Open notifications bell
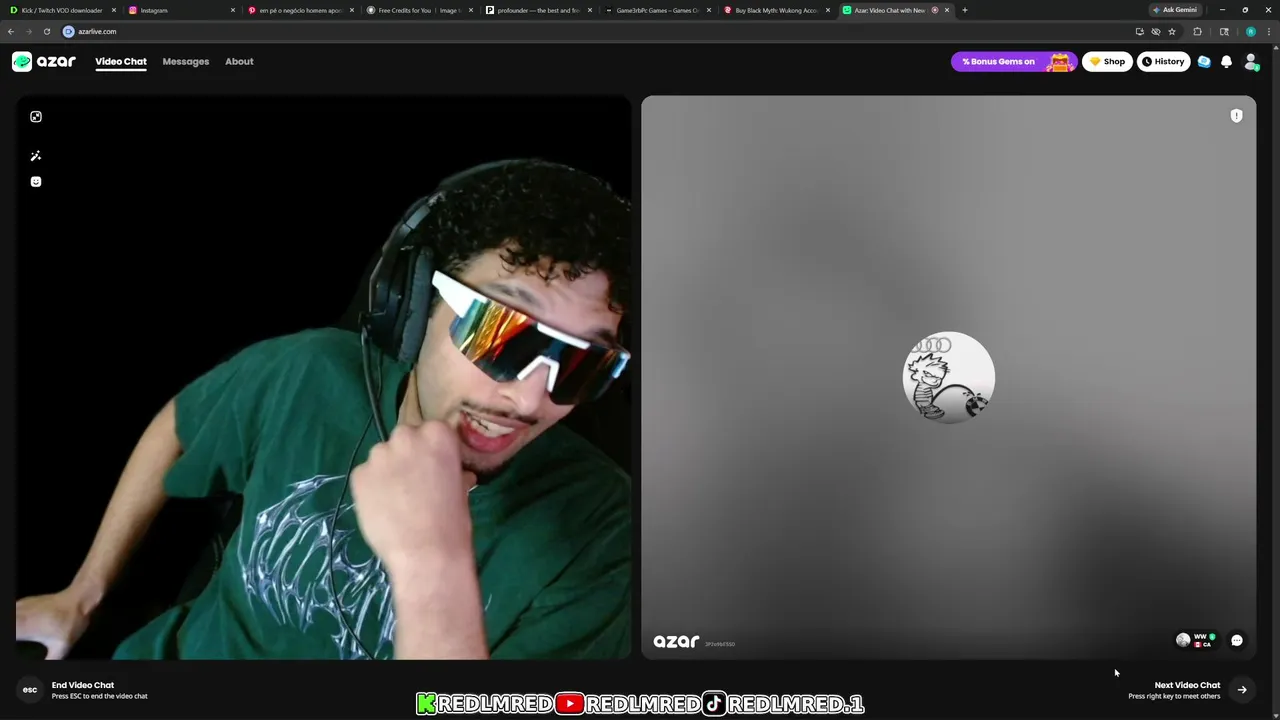The height and width of the screenshot is (720, 1280). pyautogui.click(x=1227, y=62)
